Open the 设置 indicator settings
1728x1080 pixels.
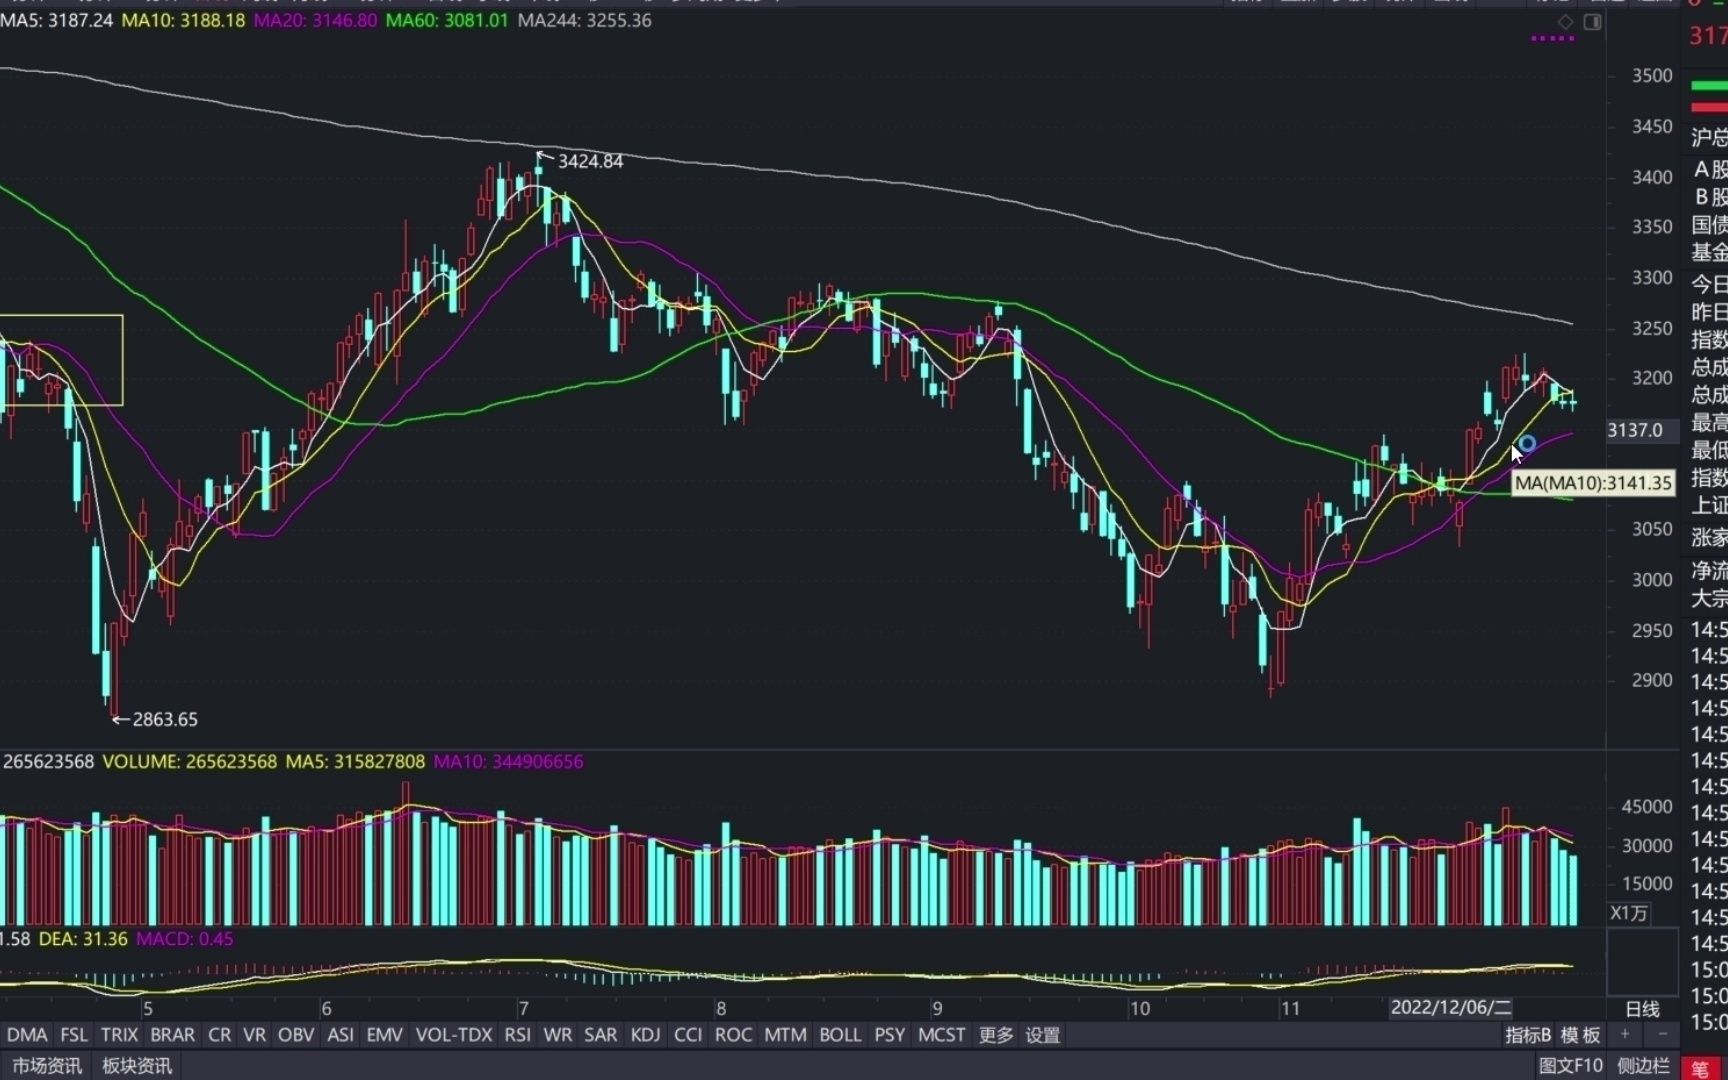(x=1043, y=1035)
